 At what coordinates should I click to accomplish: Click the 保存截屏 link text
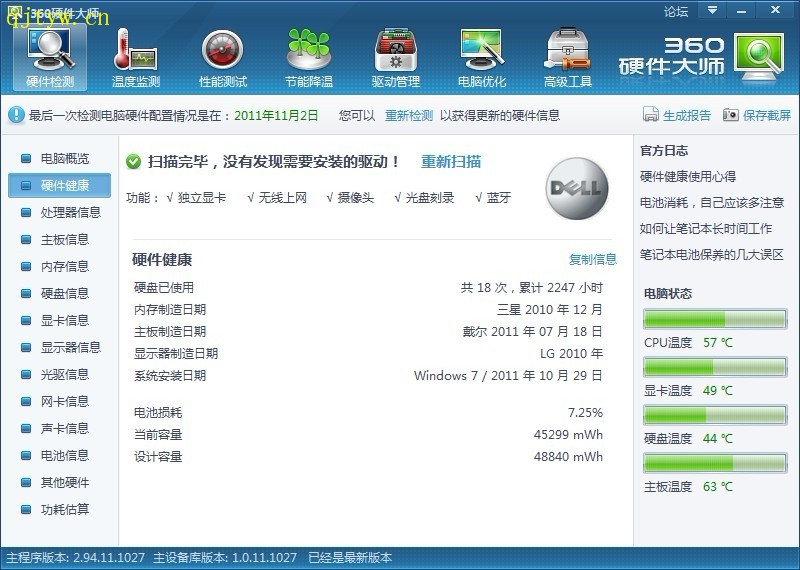[x=767, y=115]
